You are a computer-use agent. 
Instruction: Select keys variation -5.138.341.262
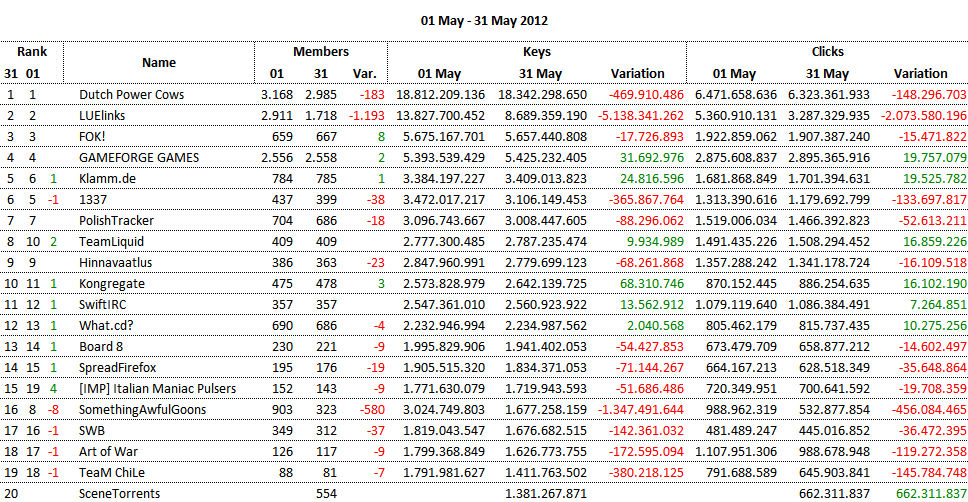(x=641, y=115)
